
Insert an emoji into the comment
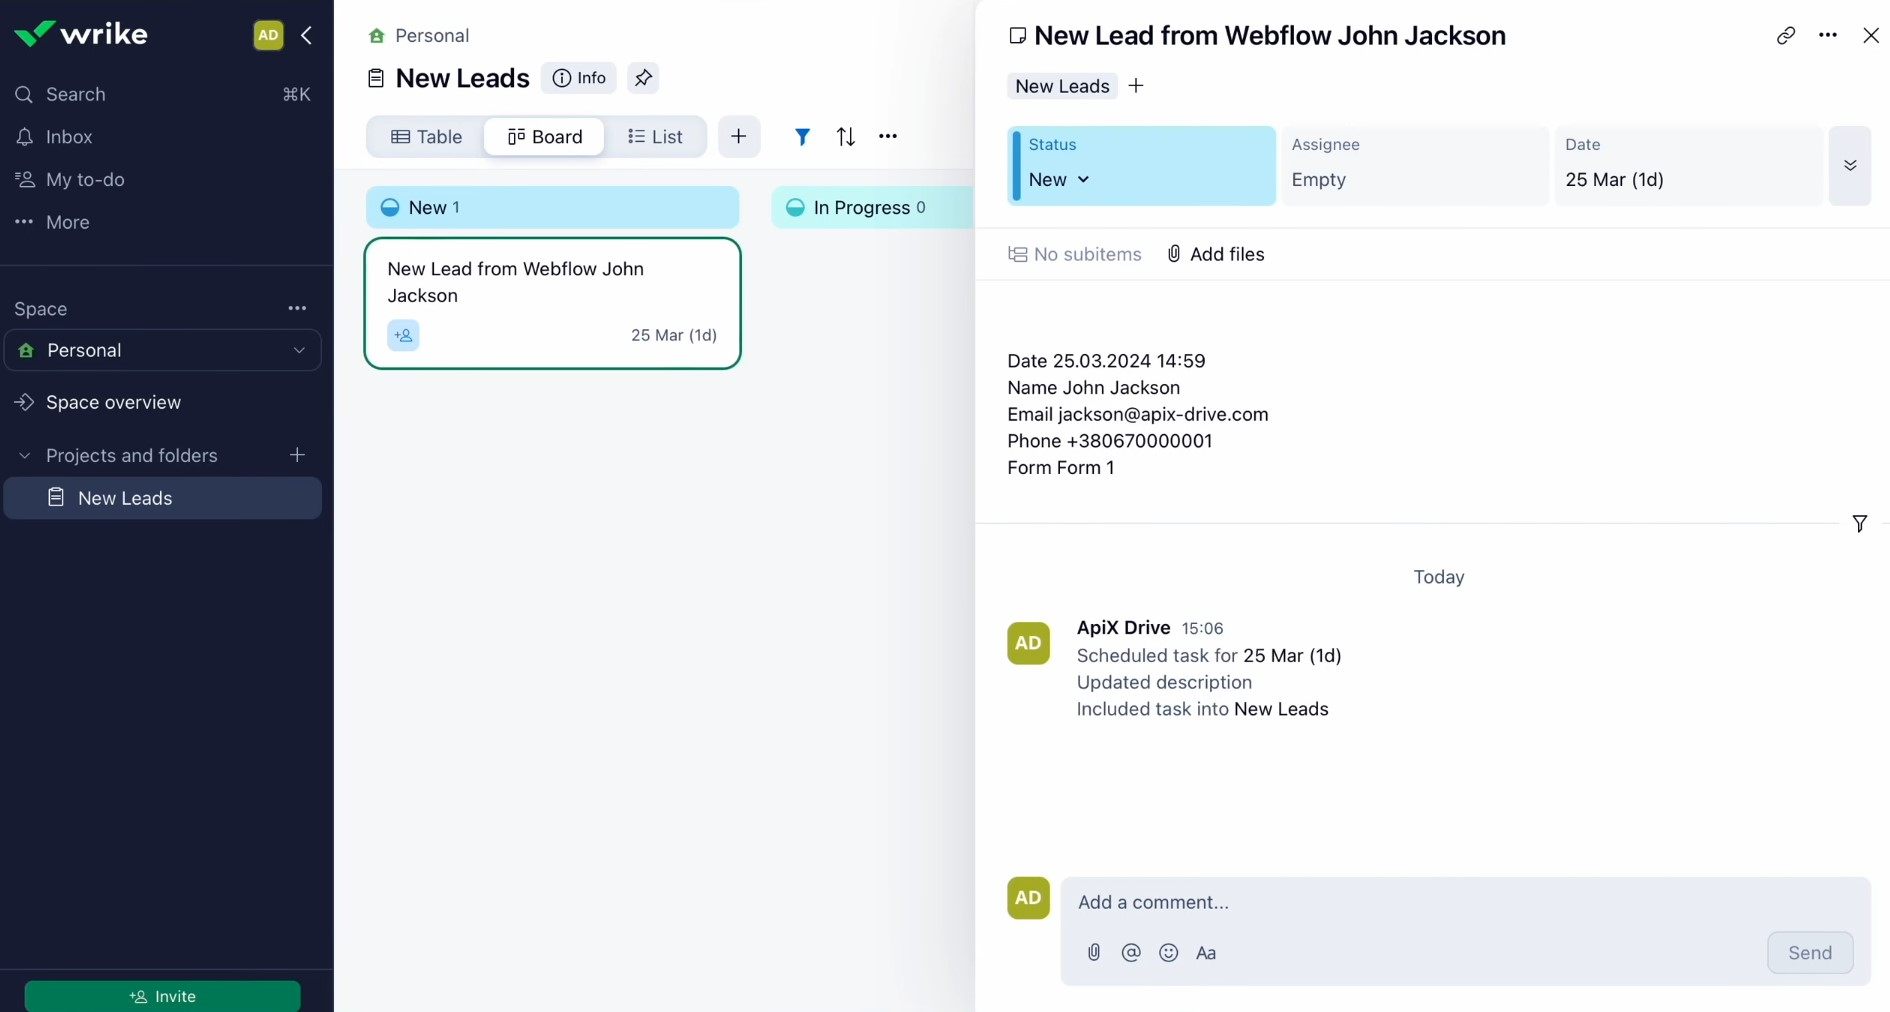pyautogui.click(x=1169, y=953)
